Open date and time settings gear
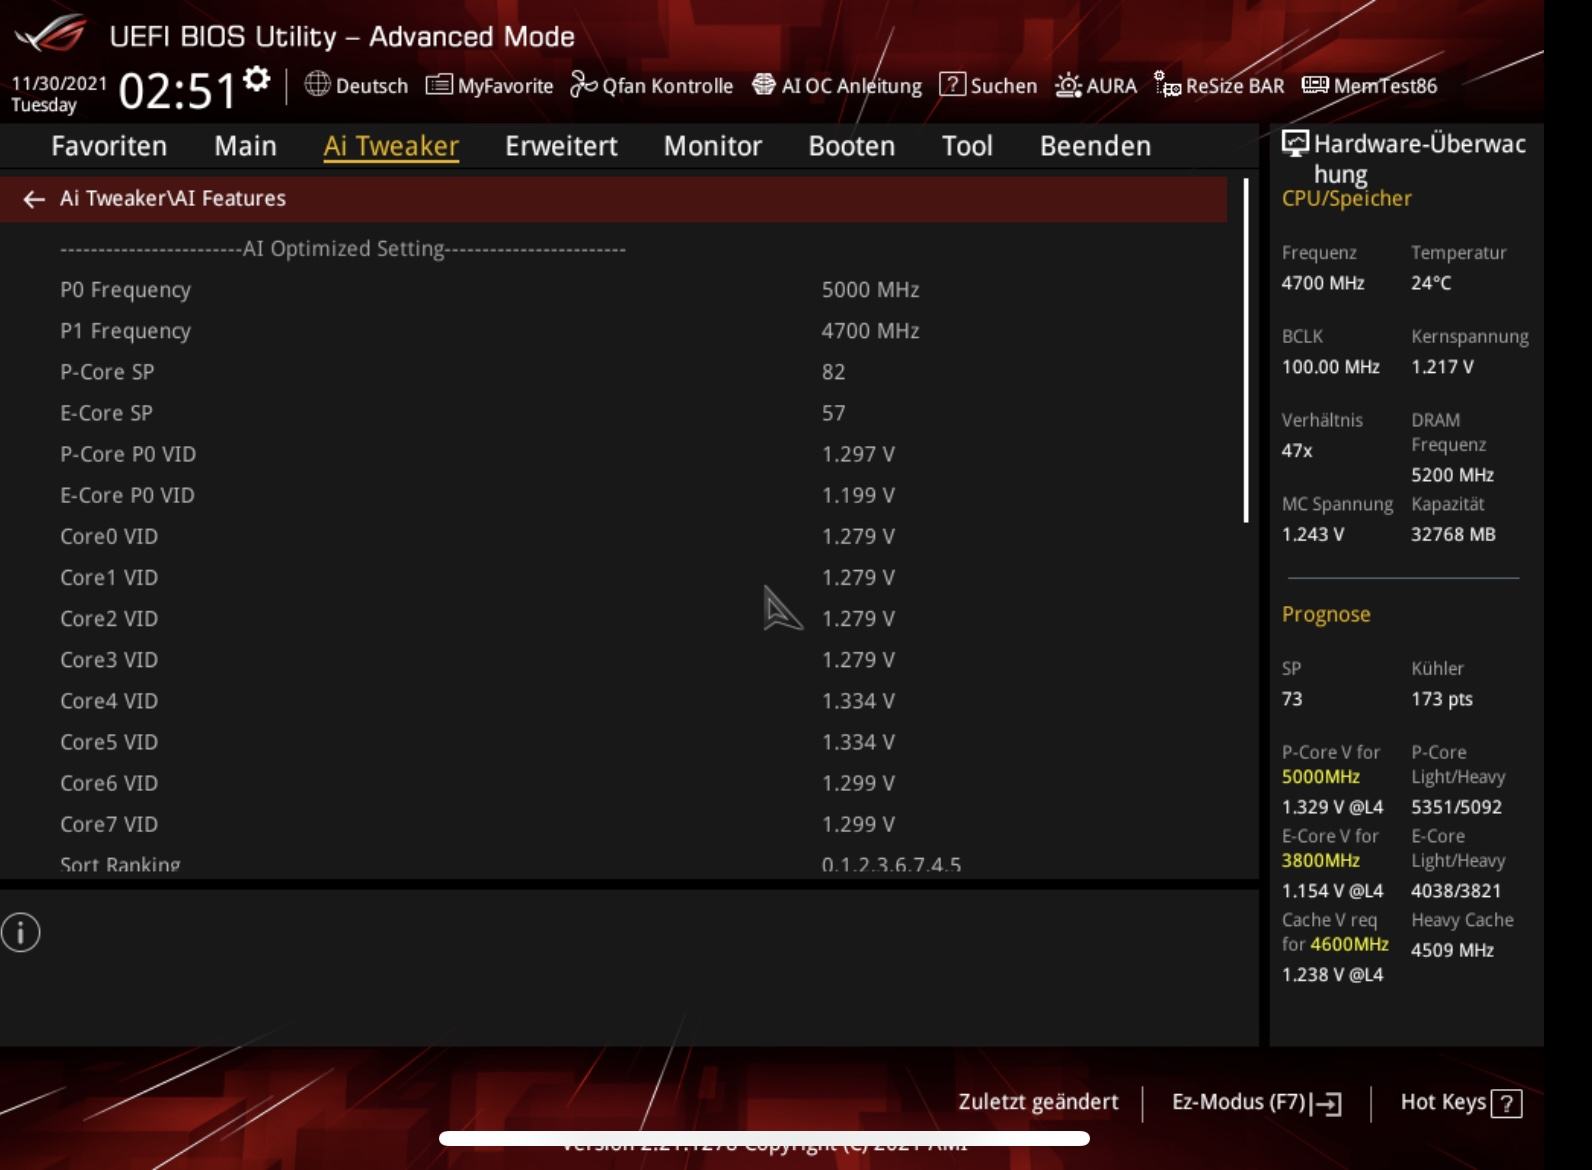The height and width of the screenshot is (1170, 1592). point(257,79)
